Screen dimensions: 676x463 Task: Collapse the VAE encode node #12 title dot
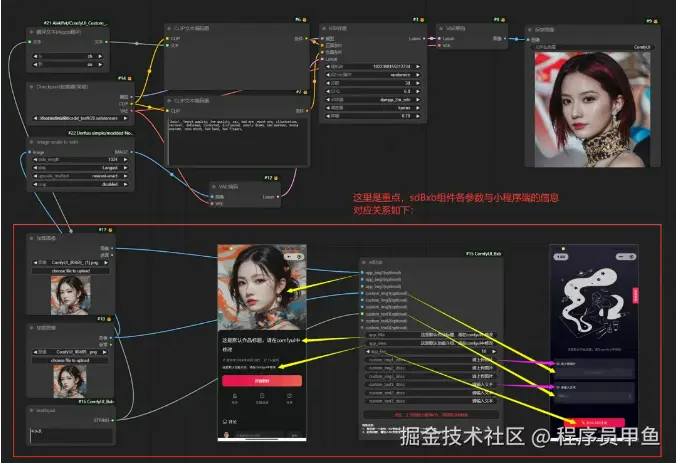pos(214,187)
